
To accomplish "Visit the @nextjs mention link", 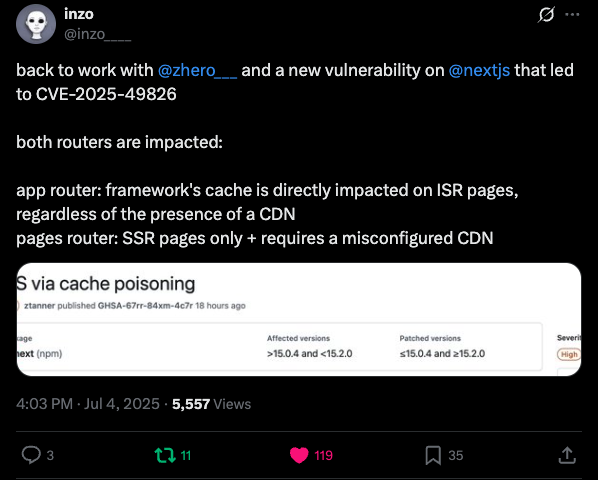I will [x=479, y=71].
